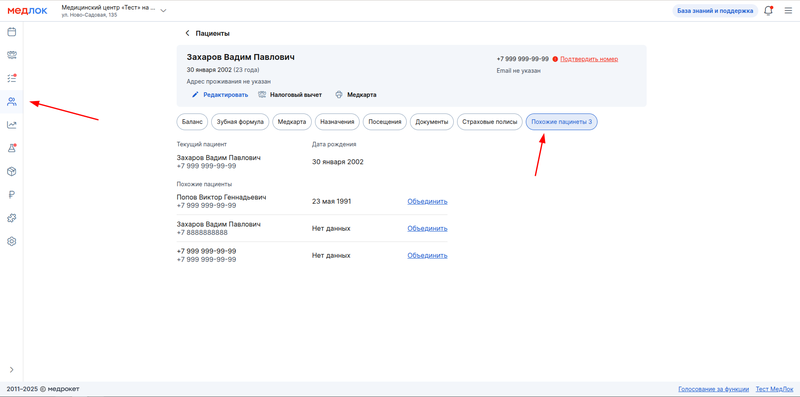Open the ruble finance sidebar icon
This screenshot has height=397, width=800.
pyautogui.click(x=11, y=194)
